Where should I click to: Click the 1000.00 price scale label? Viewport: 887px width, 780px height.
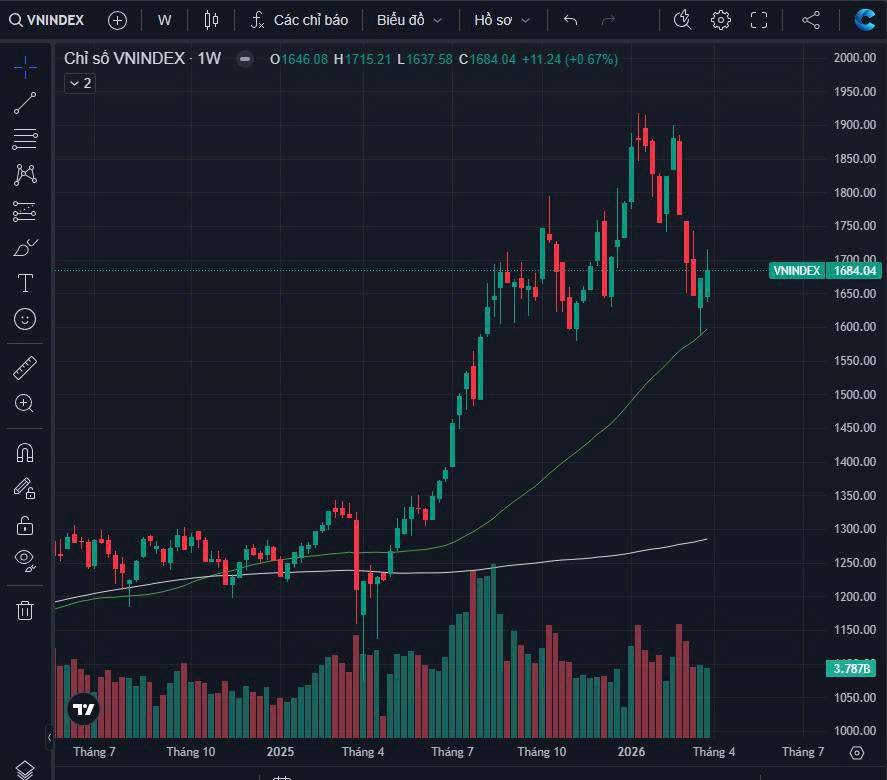click(854, 731)
